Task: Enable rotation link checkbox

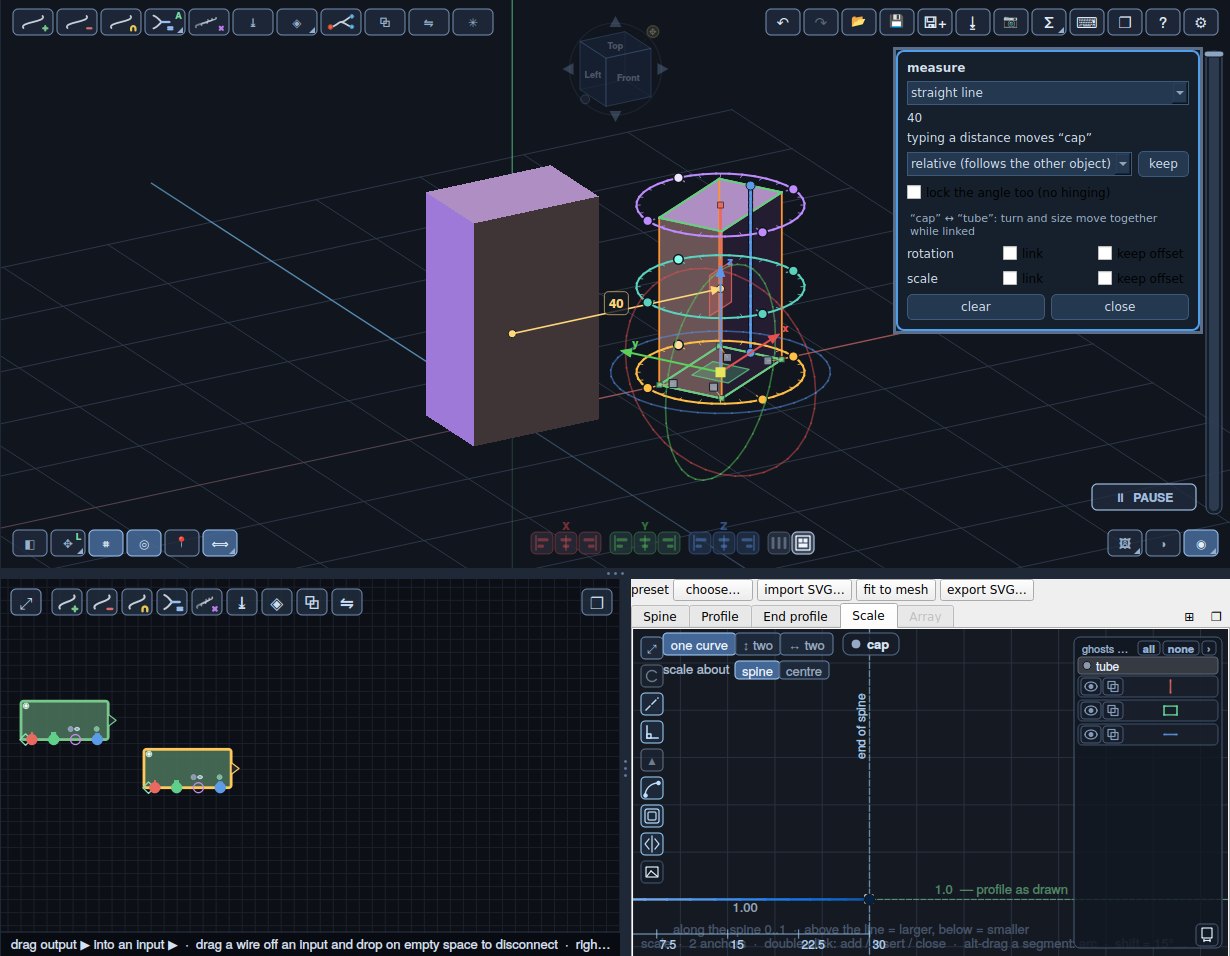Action: (x=1010, y=253)
